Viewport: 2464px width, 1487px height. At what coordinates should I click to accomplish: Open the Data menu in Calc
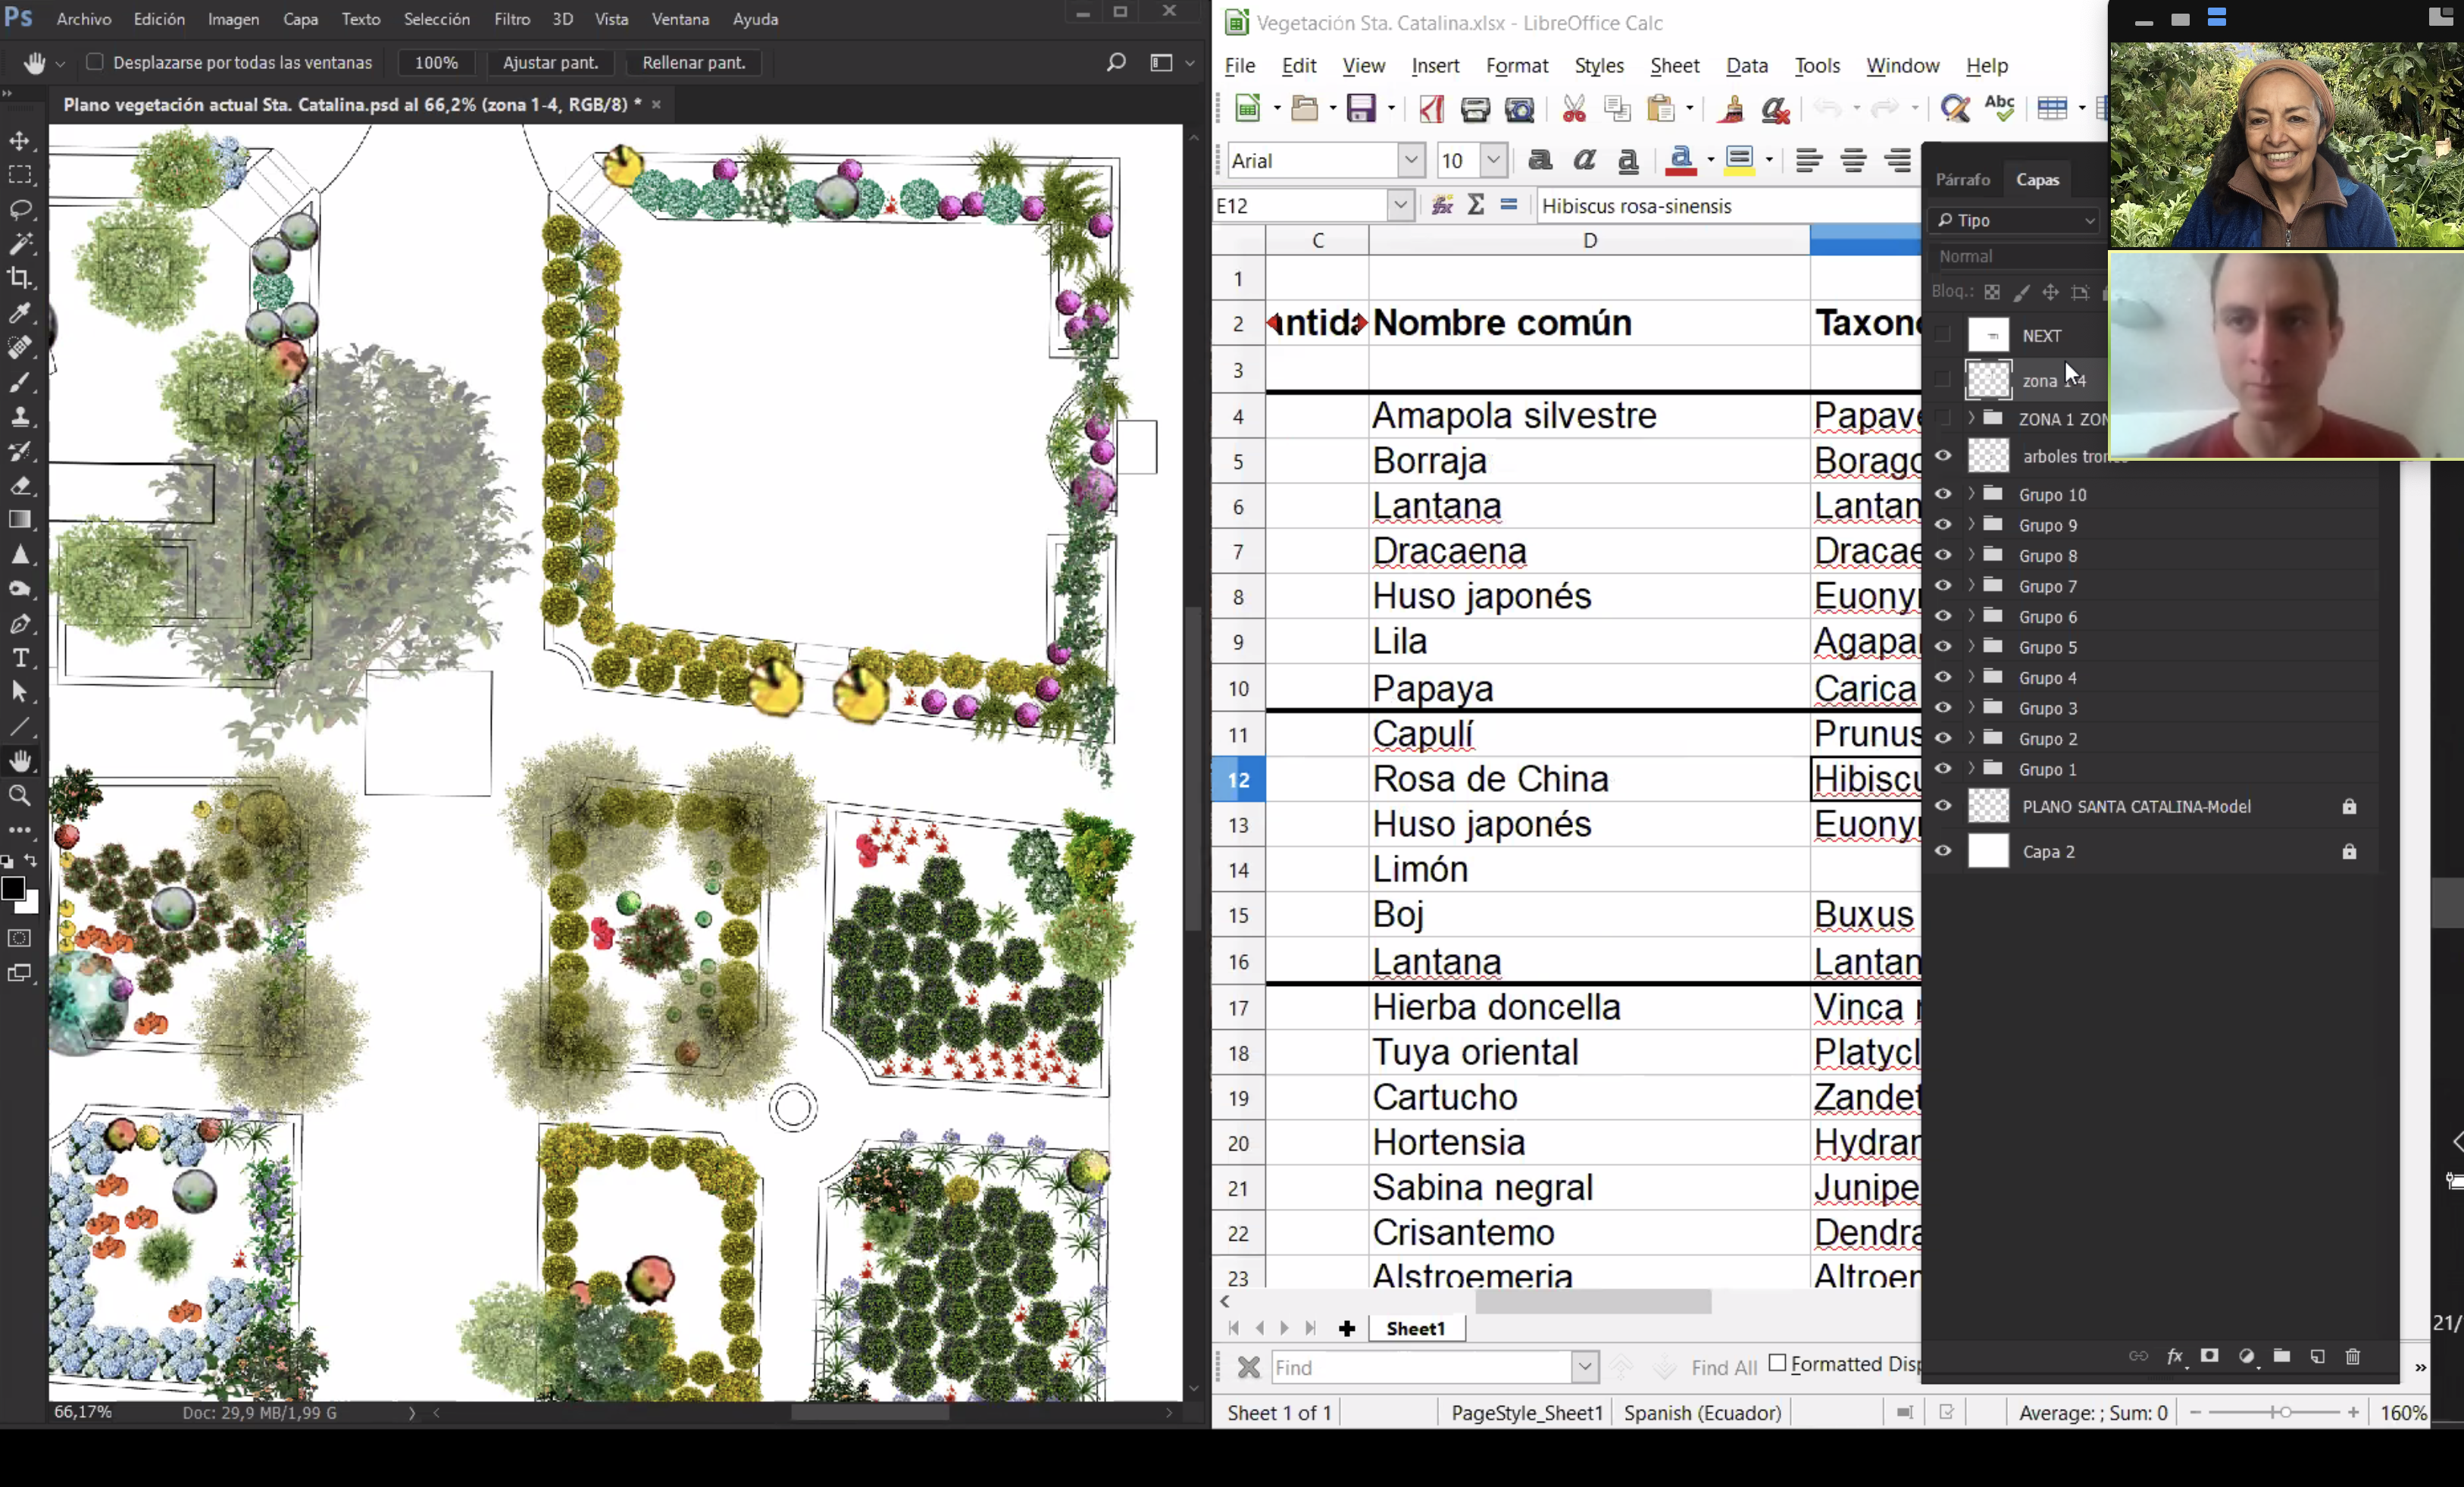tap(1746, 65)
